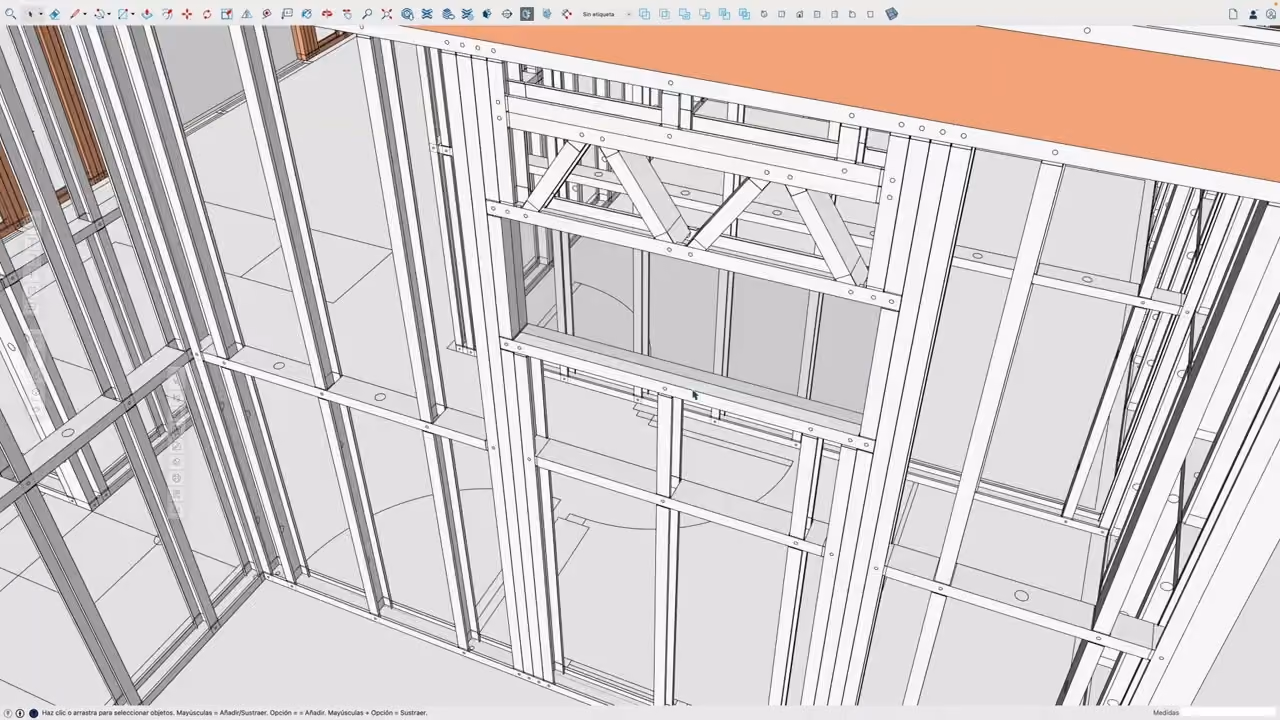Open the Search magnifier in the toolbar's left end
Image resolution: width=1280 pixels, height=720 pixels.
[x=10, y=14]
